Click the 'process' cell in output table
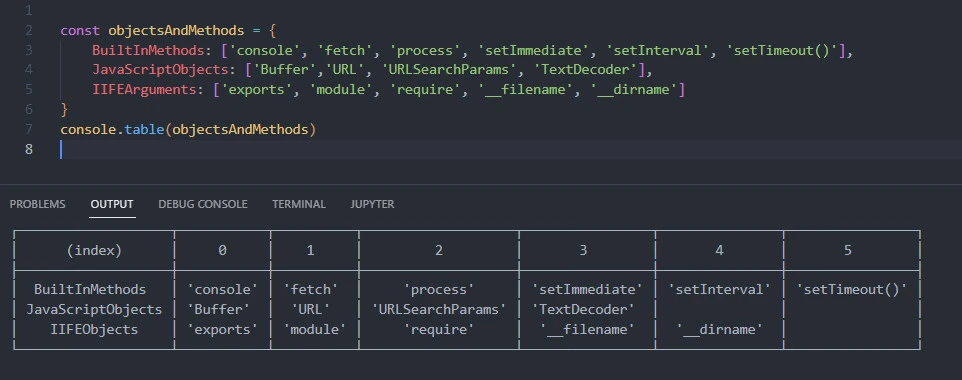Image resolution: width=962 pixels, height=380 pixels. 439,289
